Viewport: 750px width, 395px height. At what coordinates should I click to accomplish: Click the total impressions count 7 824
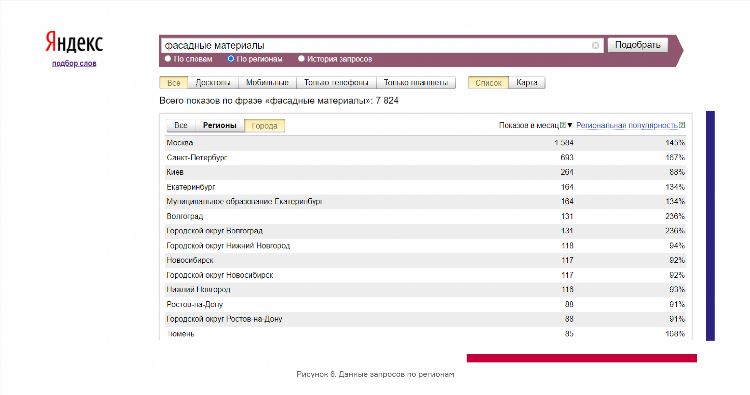point(387,100)
